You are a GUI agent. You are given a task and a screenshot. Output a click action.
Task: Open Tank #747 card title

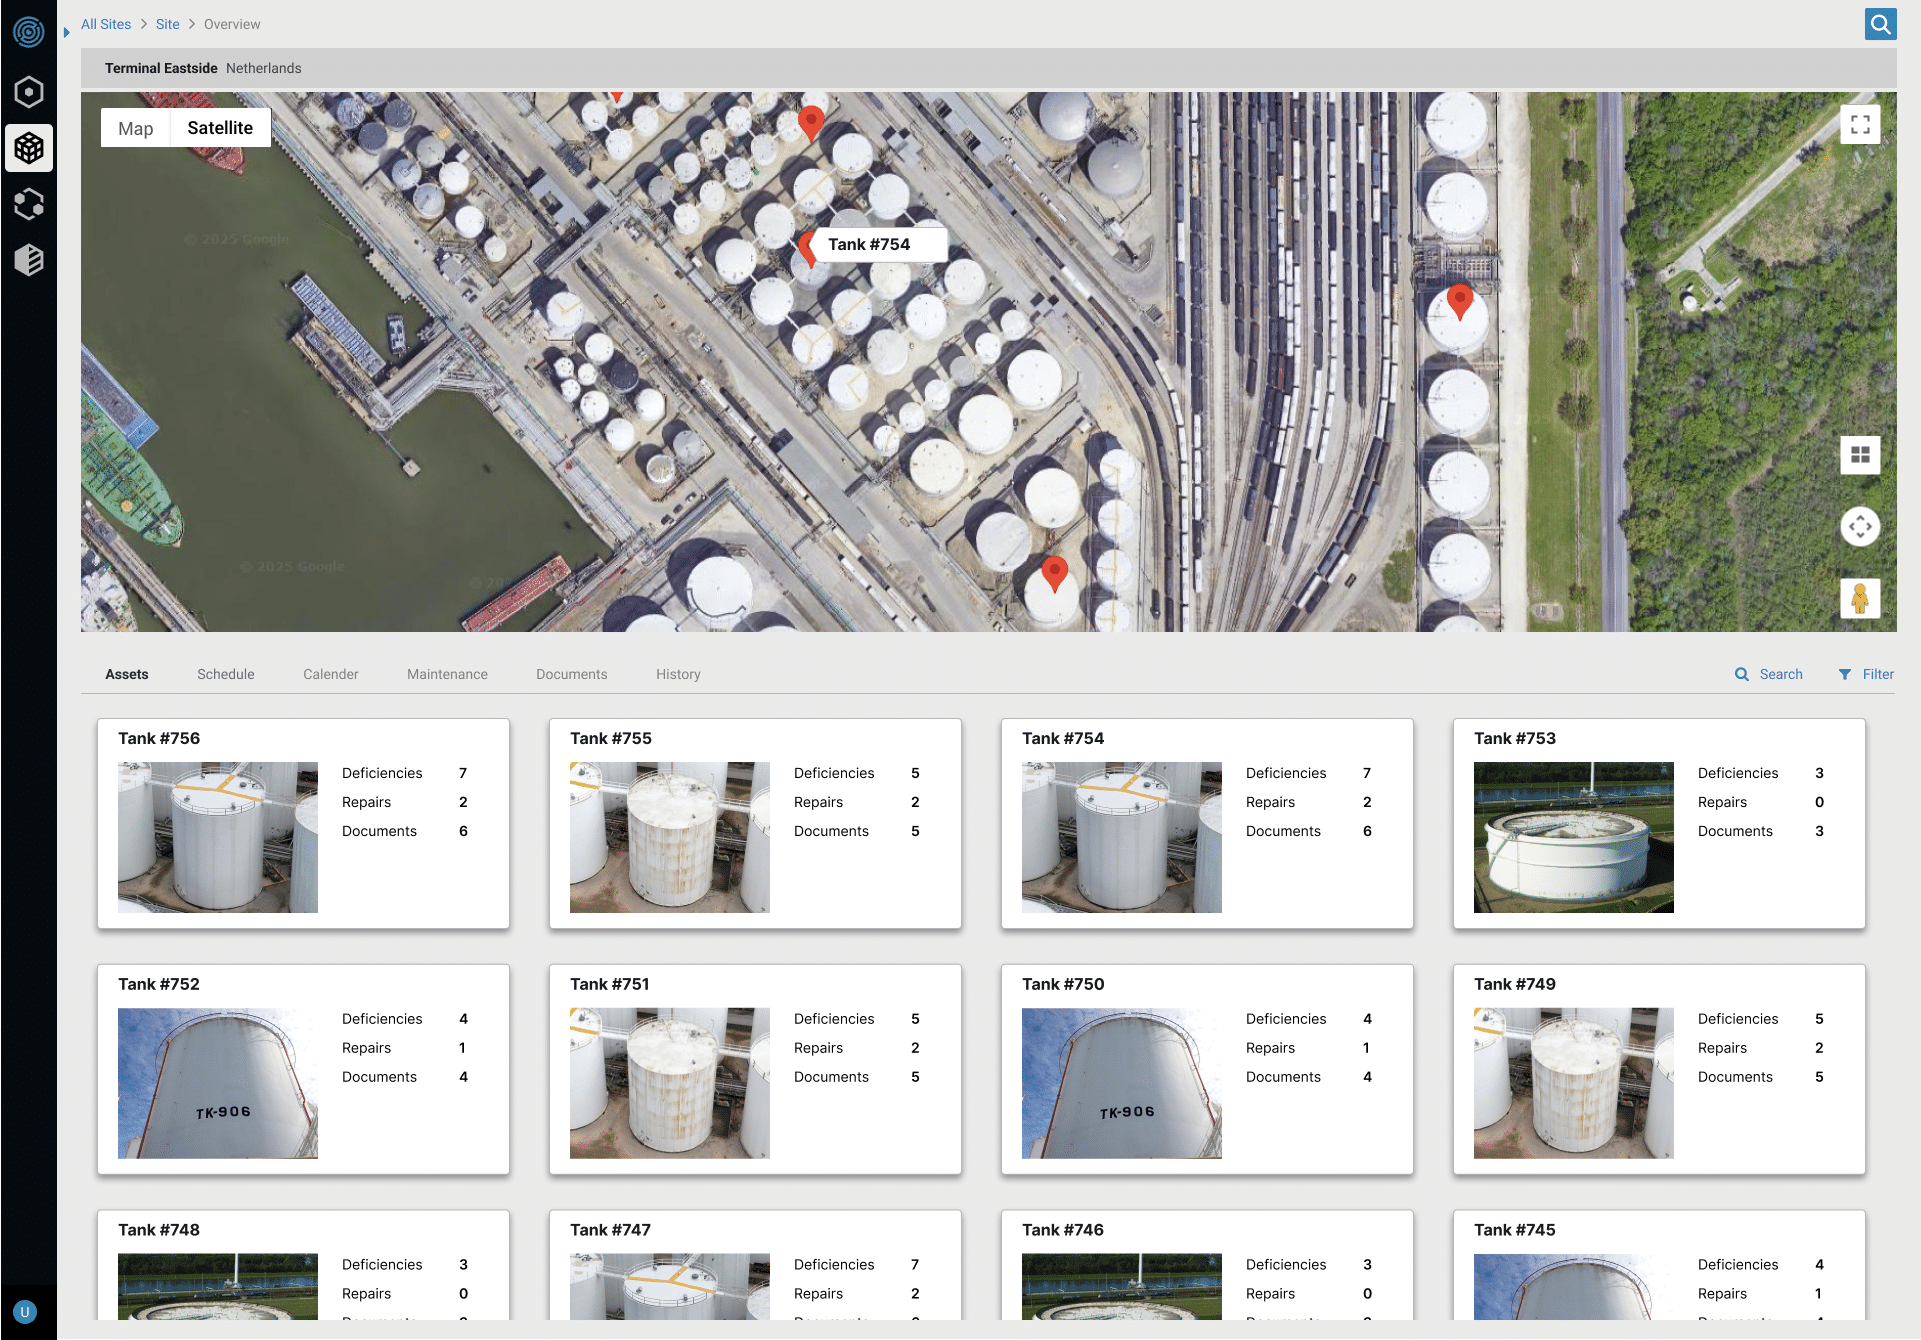pos(610,1230)
